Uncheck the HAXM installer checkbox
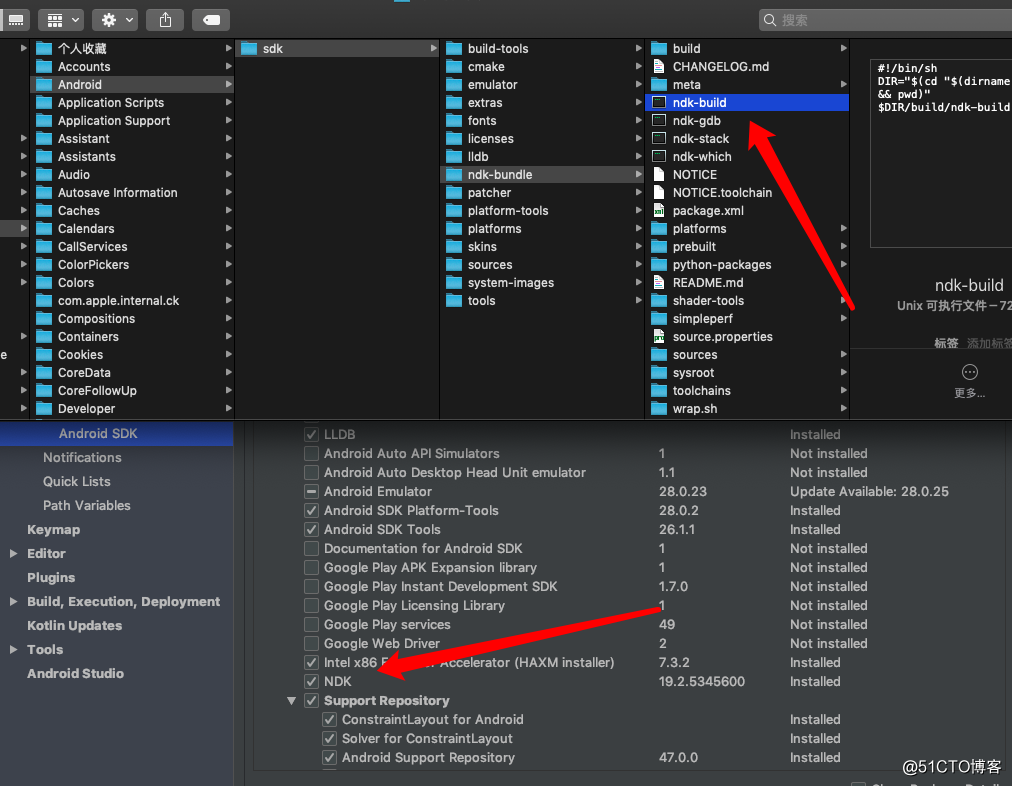This screenshot has width=1012, height=786. (x=311, y=662)
